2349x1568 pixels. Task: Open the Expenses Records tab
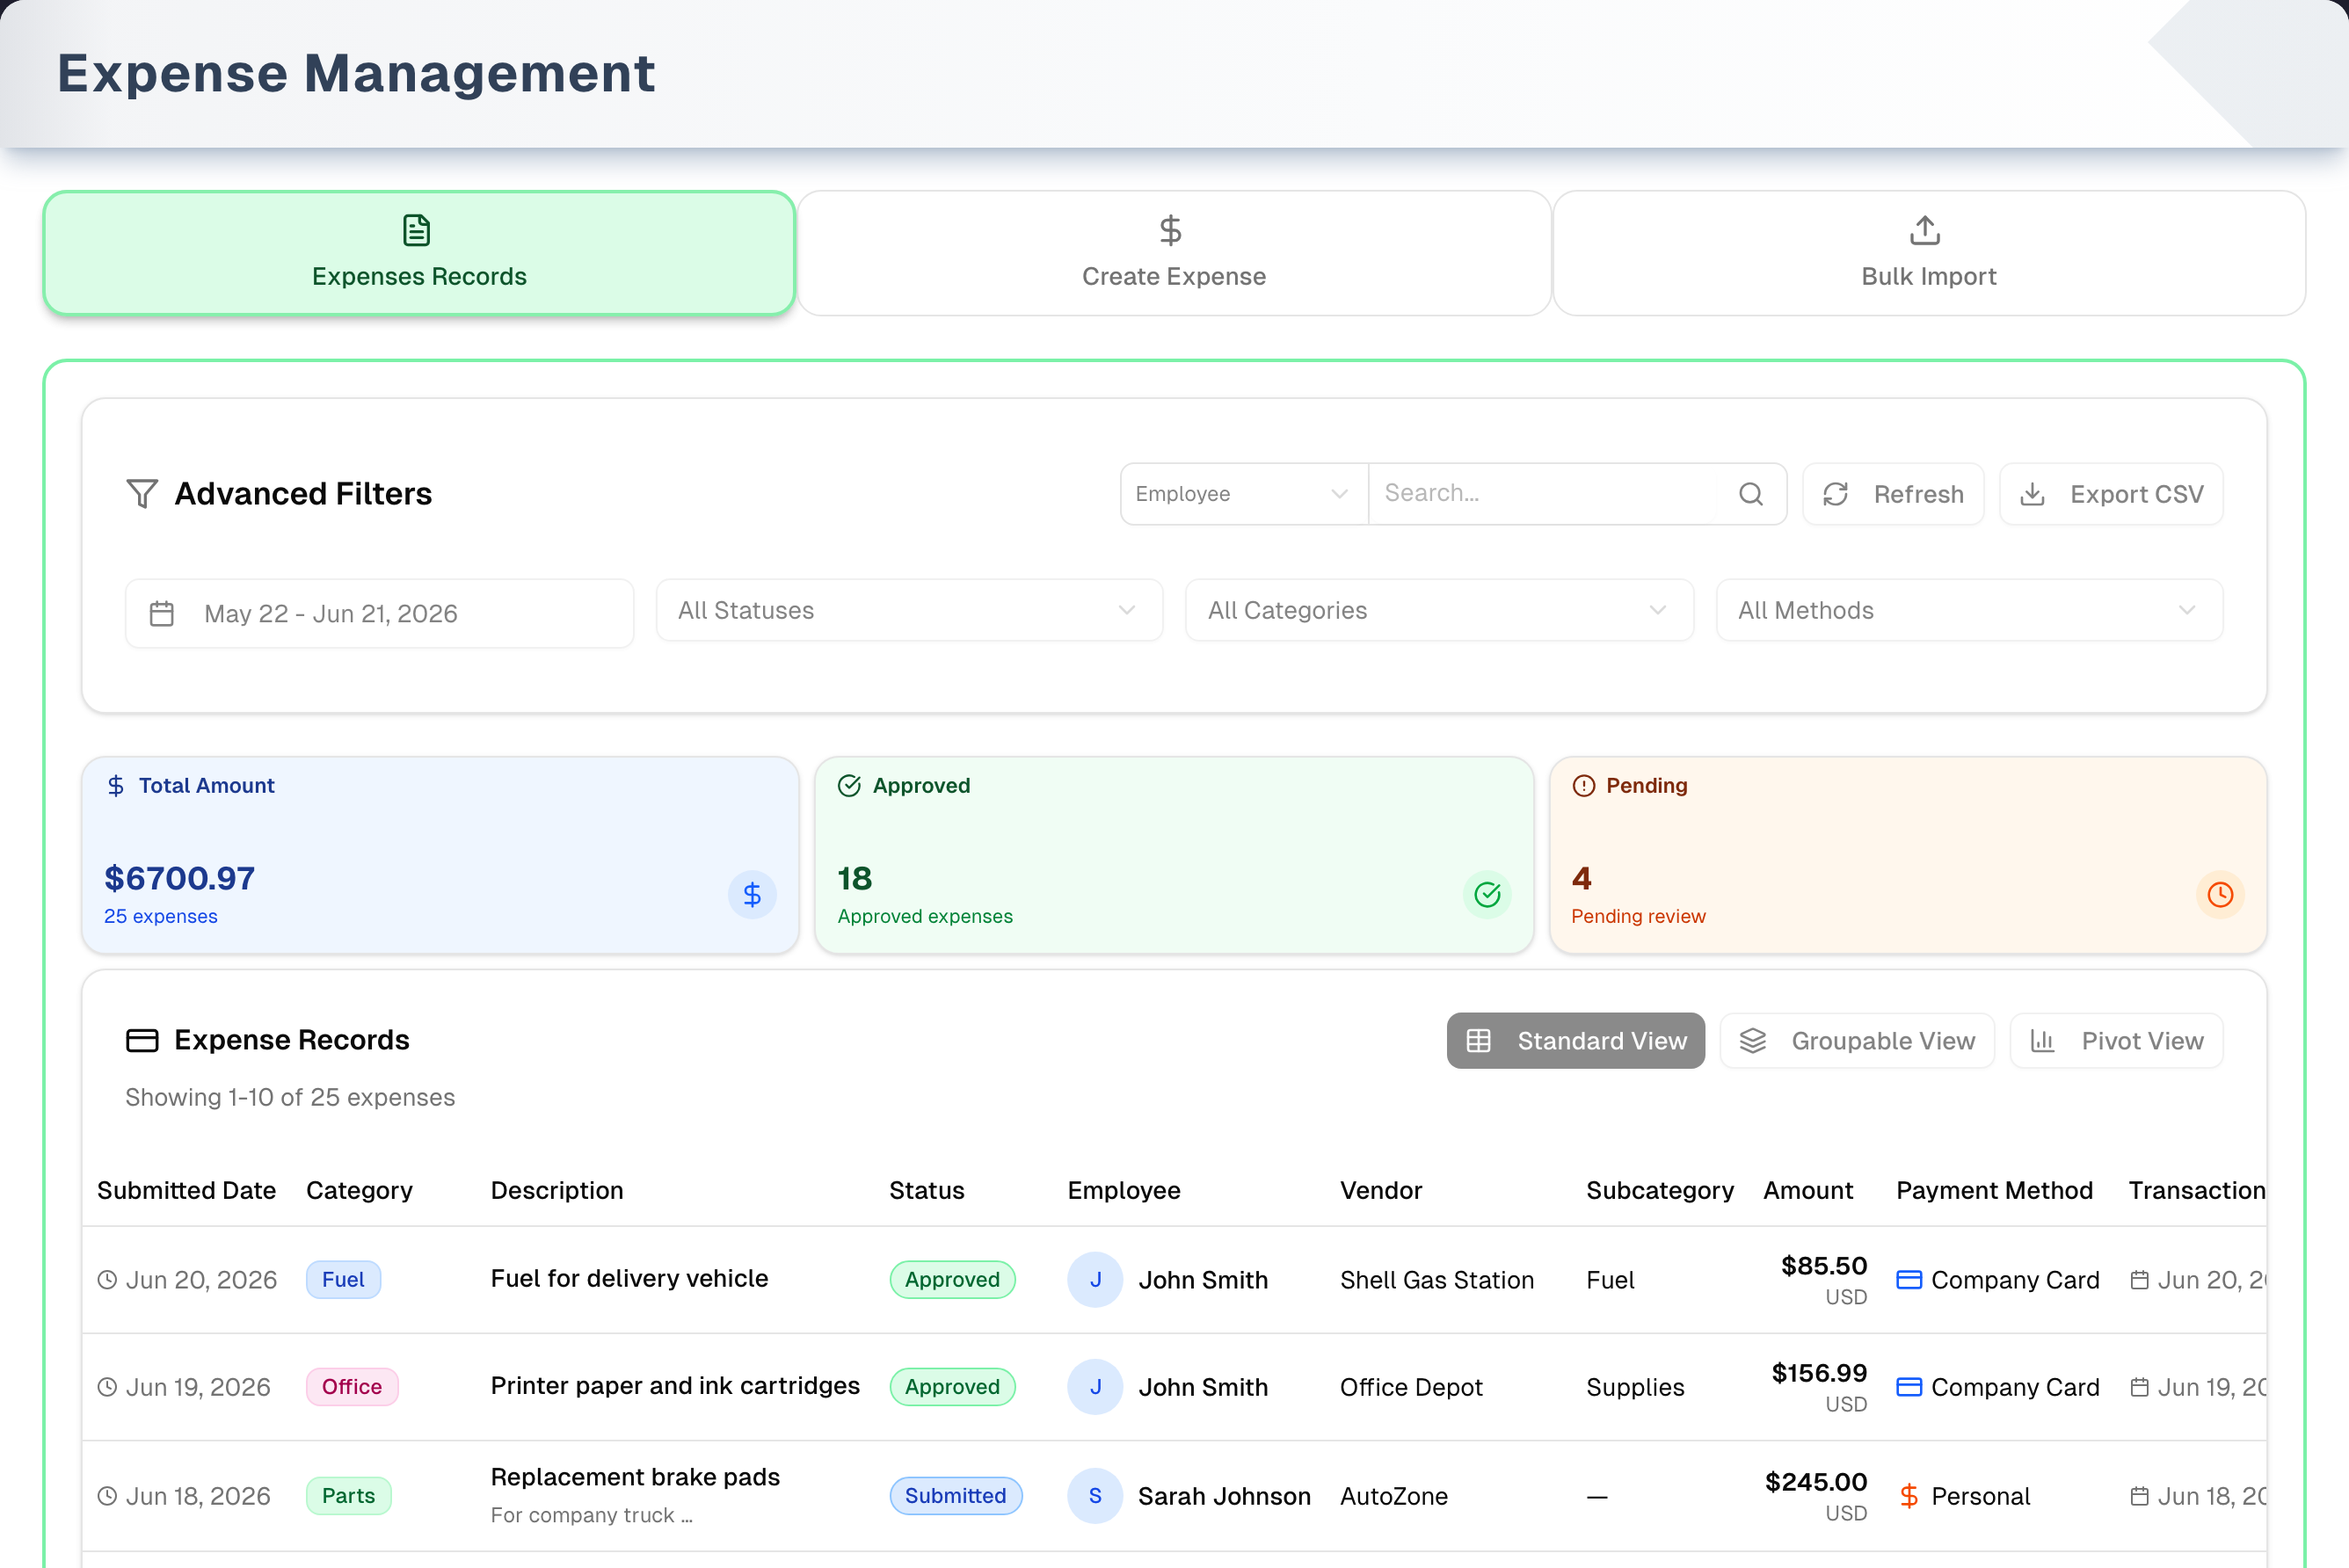(x=419, y=253)
